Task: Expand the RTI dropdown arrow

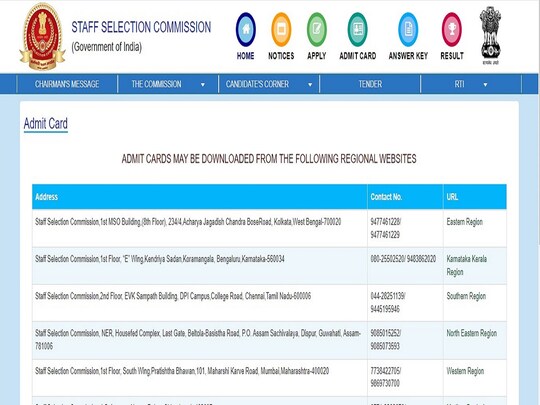Action: coord(485,85)
